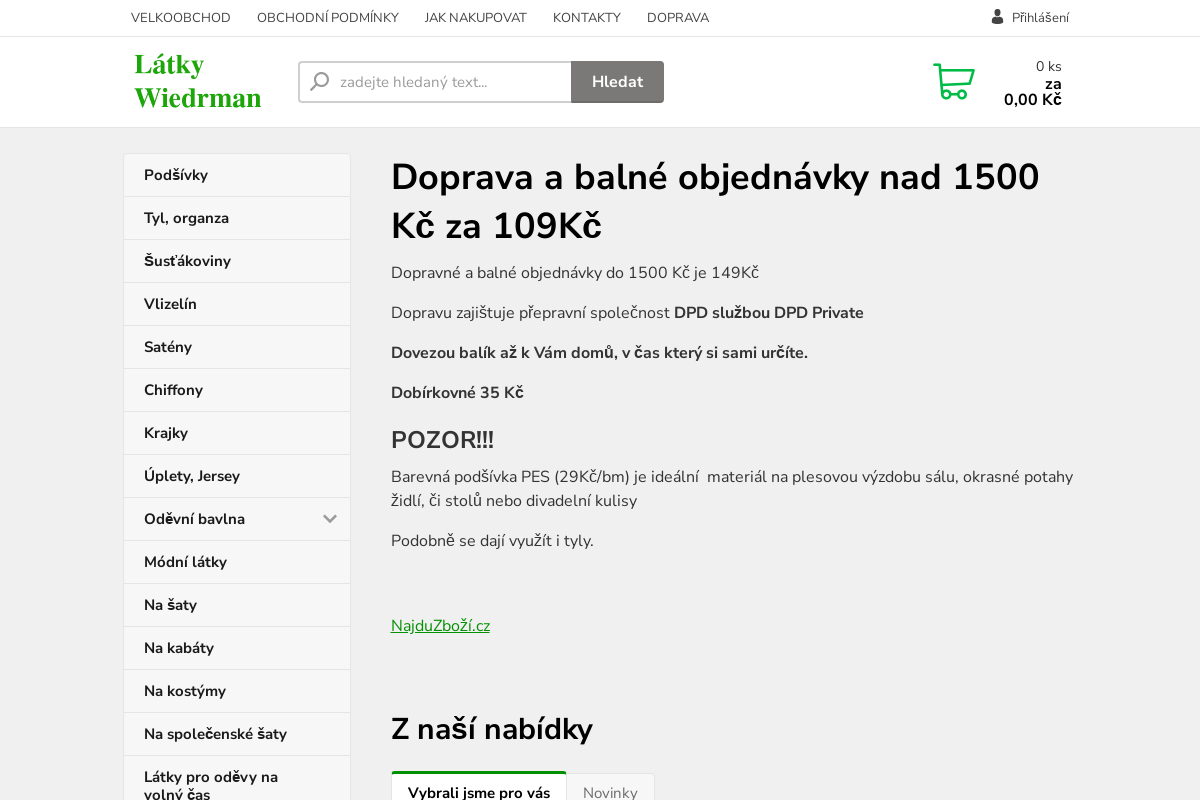Open the shopping cart icon
This screenshot has width=1200, height=800.
tap(954, 82)
